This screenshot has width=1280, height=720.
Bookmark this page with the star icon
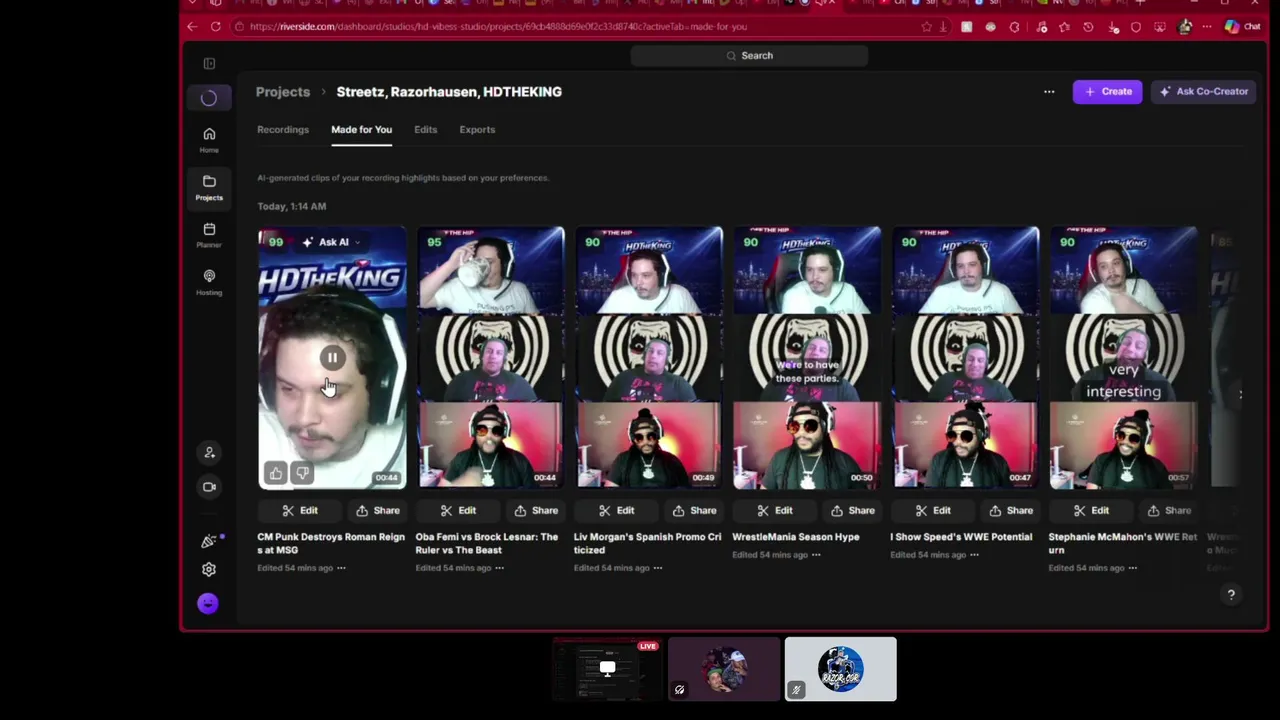point(926,27)
